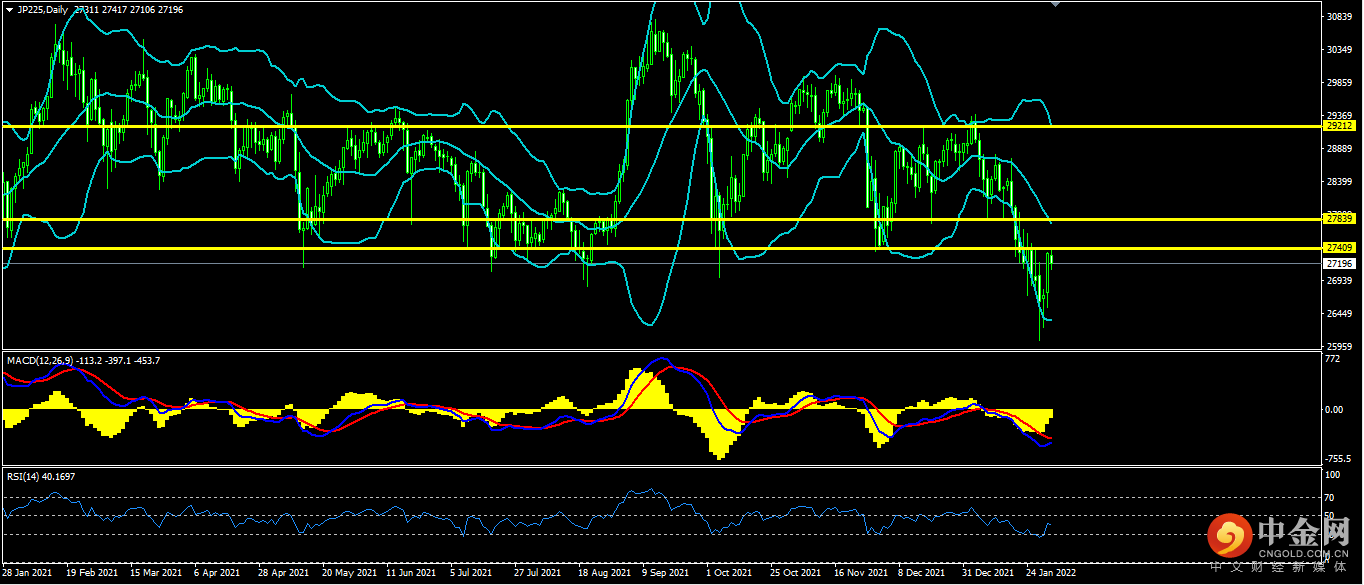The height and width of the screenshot is (585, 1364).
Task: Click the 29859 price scale value
Action: [x=1338, y=83]
